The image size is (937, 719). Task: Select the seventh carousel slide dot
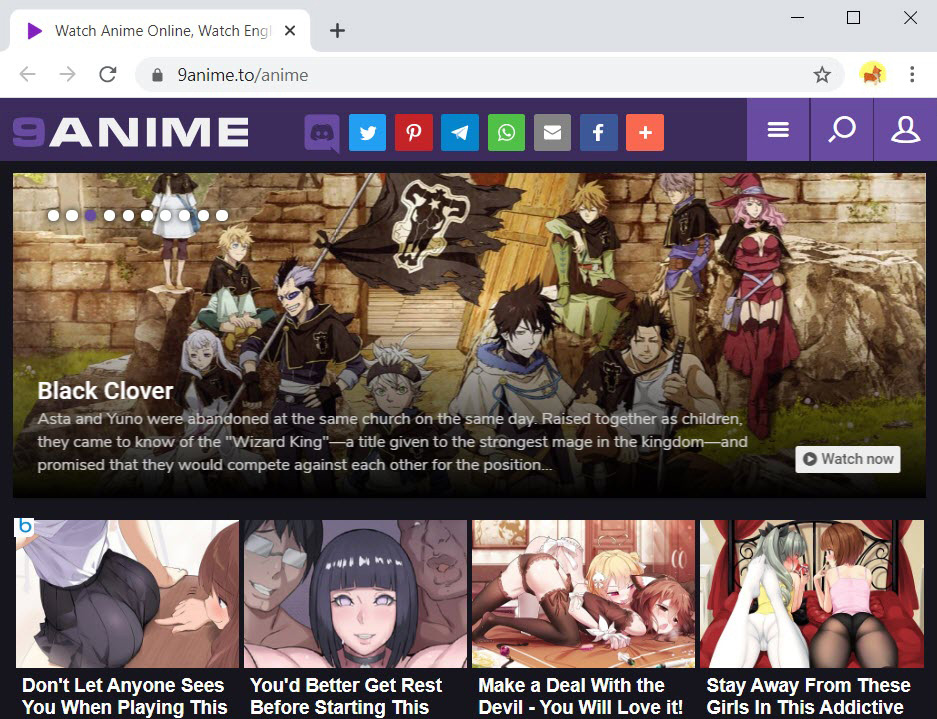166,215
